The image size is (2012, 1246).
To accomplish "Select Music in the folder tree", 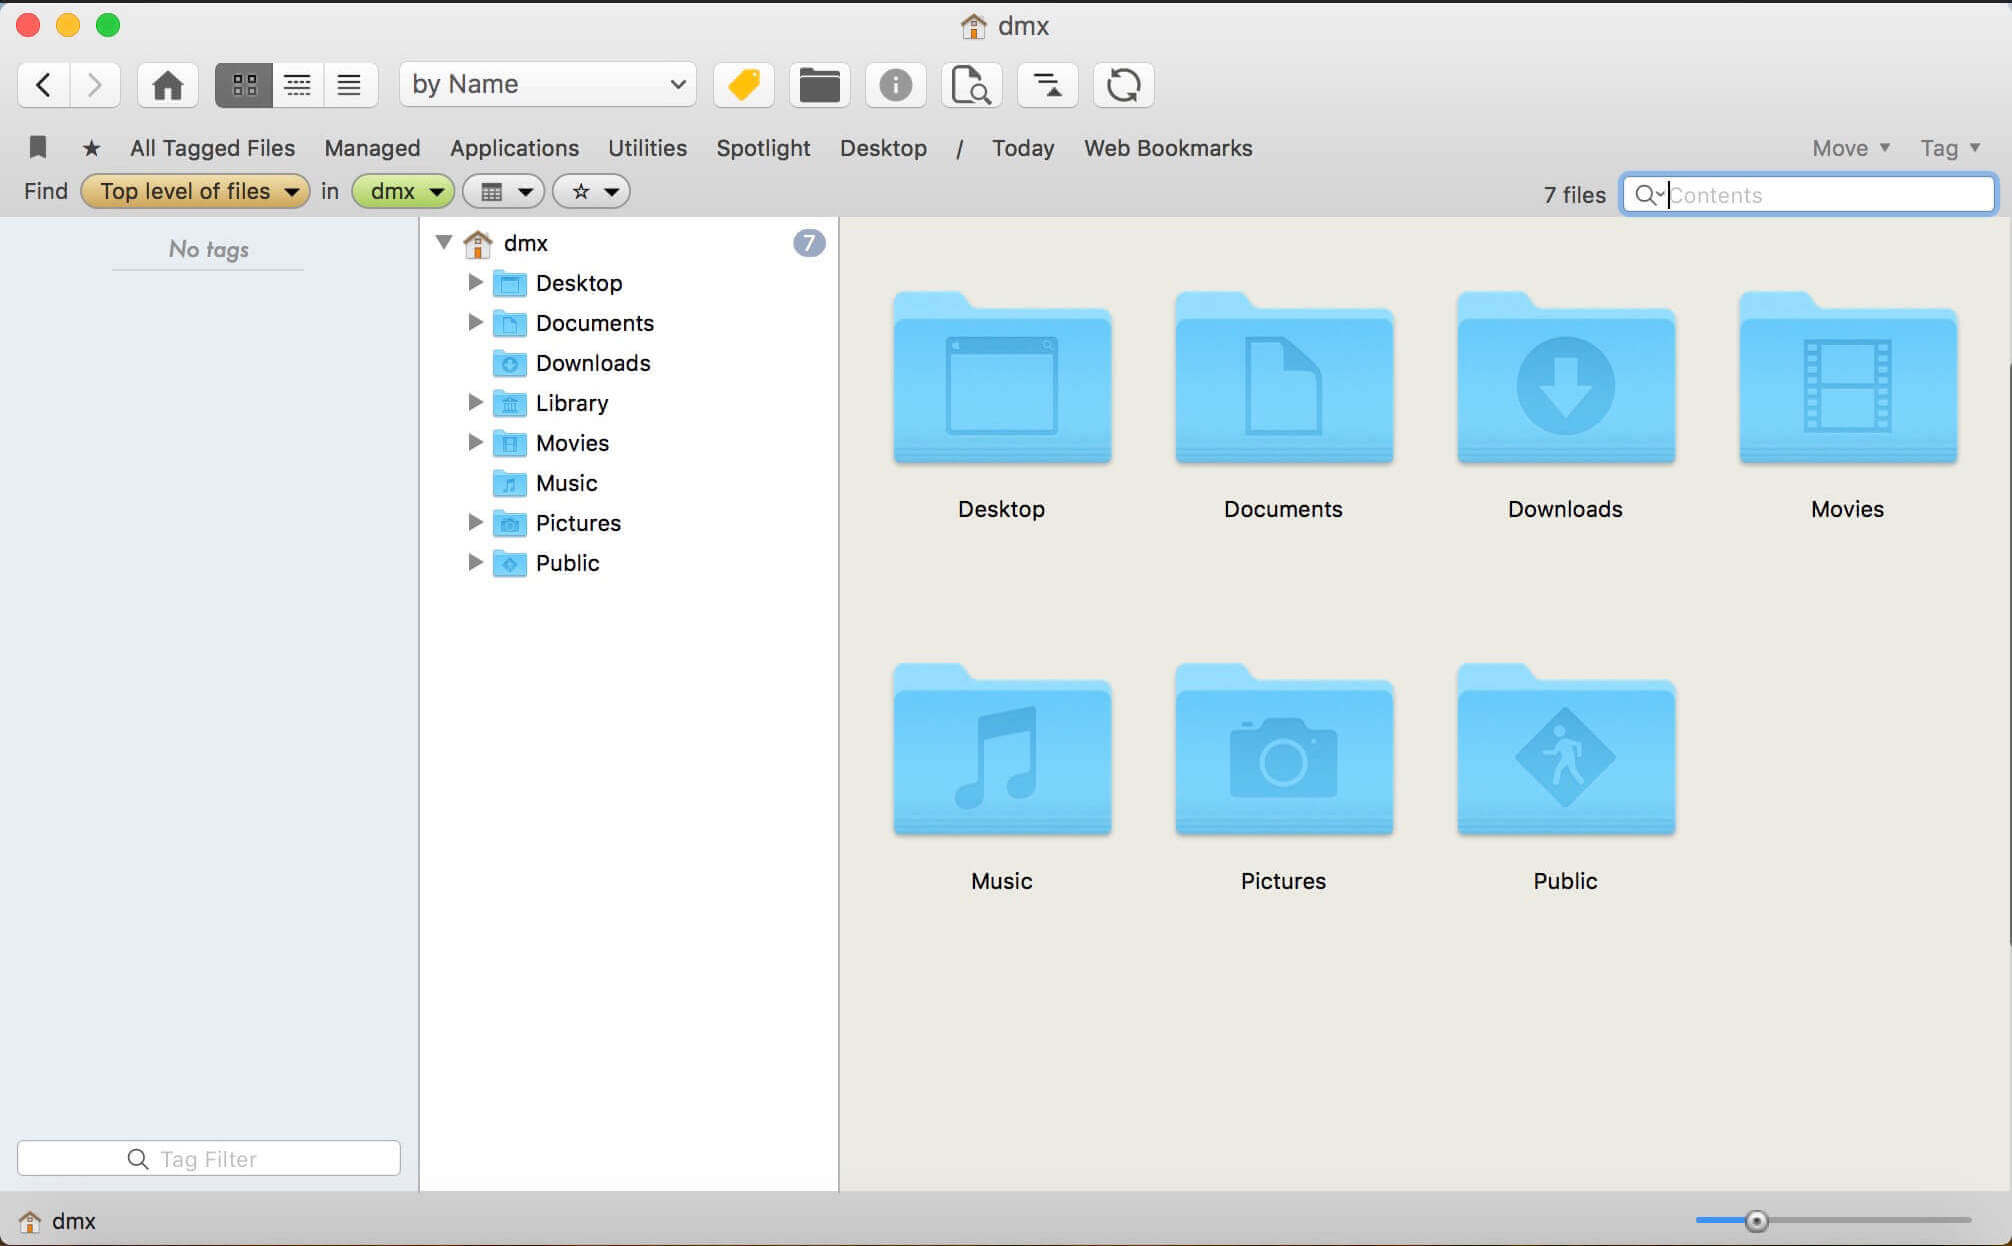I will pos(566,483).
